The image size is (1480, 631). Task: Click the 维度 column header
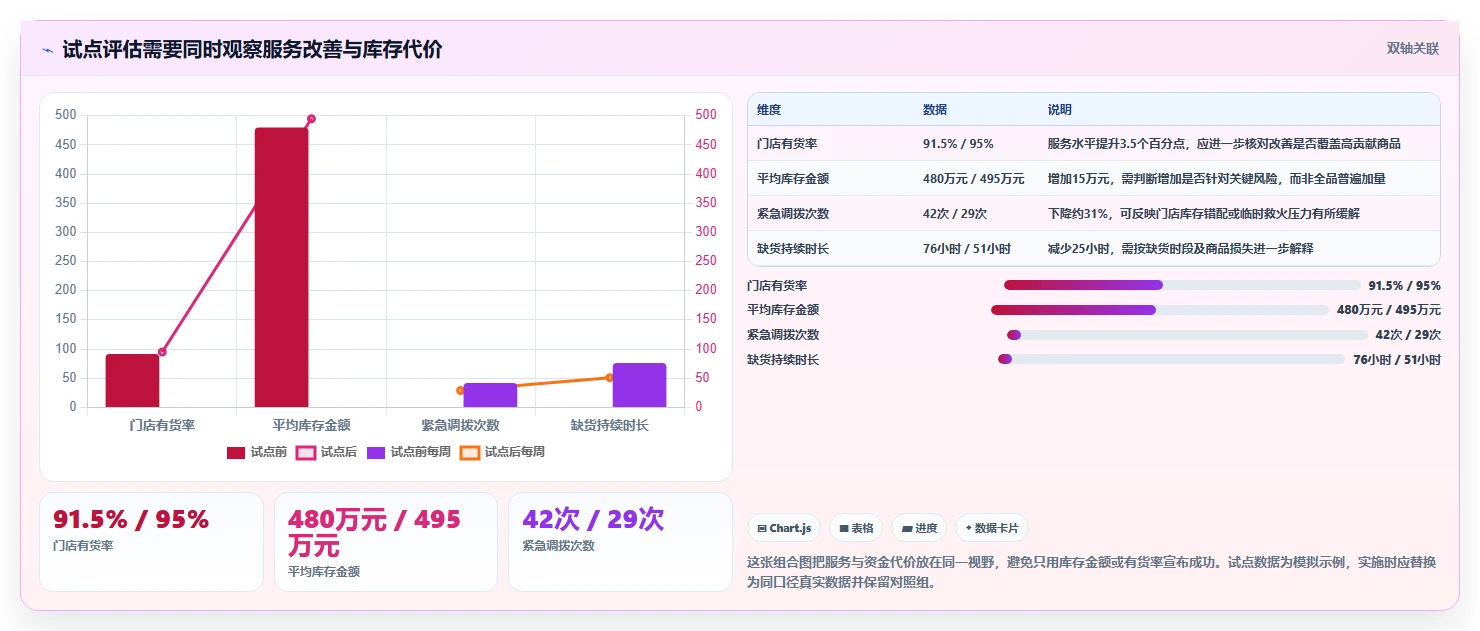click(769, 110)
